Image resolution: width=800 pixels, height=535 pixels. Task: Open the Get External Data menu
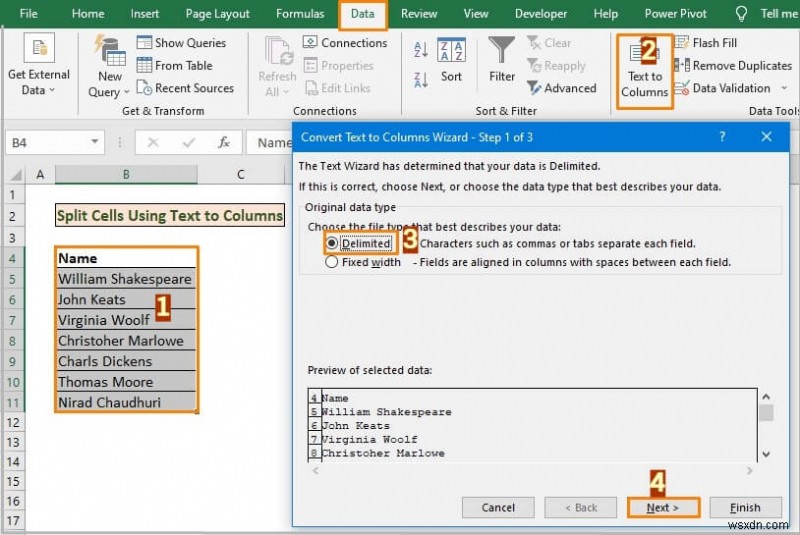[39, 65]
